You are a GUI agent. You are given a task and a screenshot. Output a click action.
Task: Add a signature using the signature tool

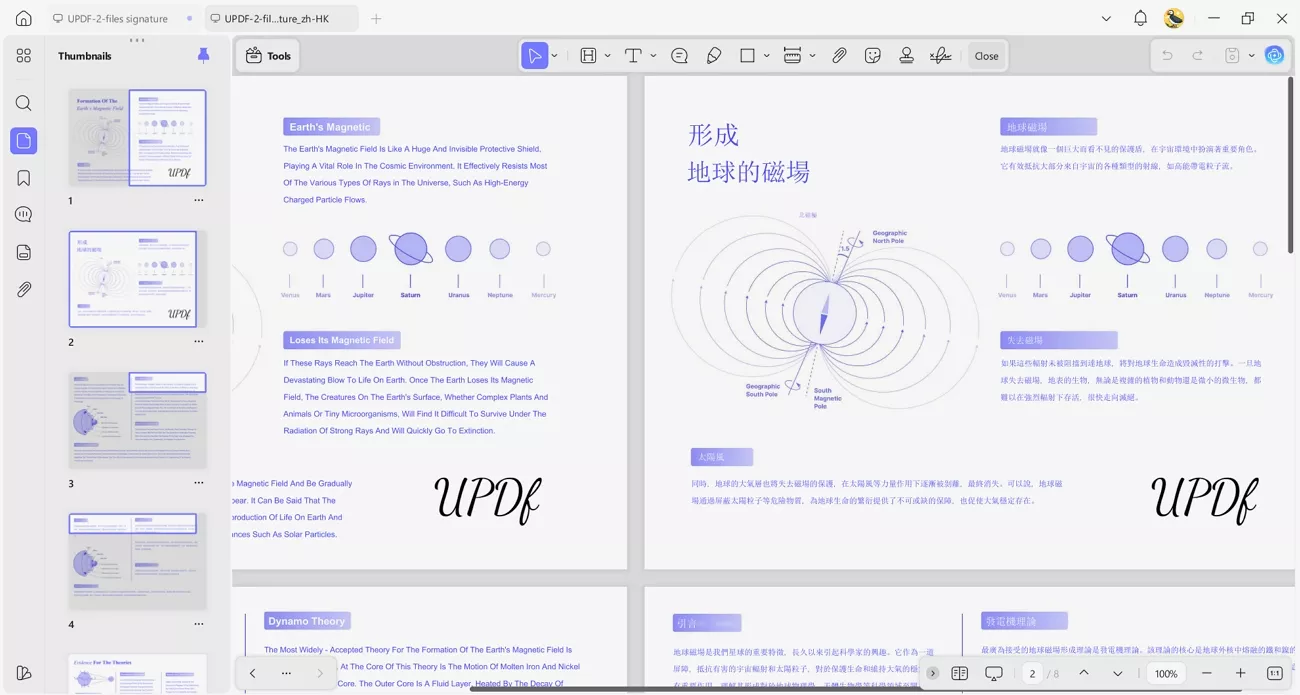click(940, 55)
